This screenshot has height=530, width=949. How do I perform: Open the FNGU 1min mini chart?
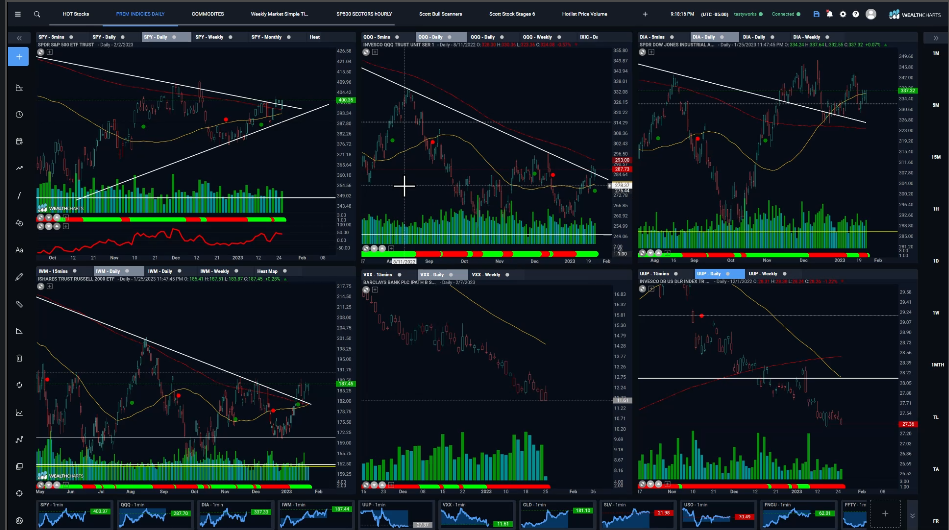click(x=798, y=514)
